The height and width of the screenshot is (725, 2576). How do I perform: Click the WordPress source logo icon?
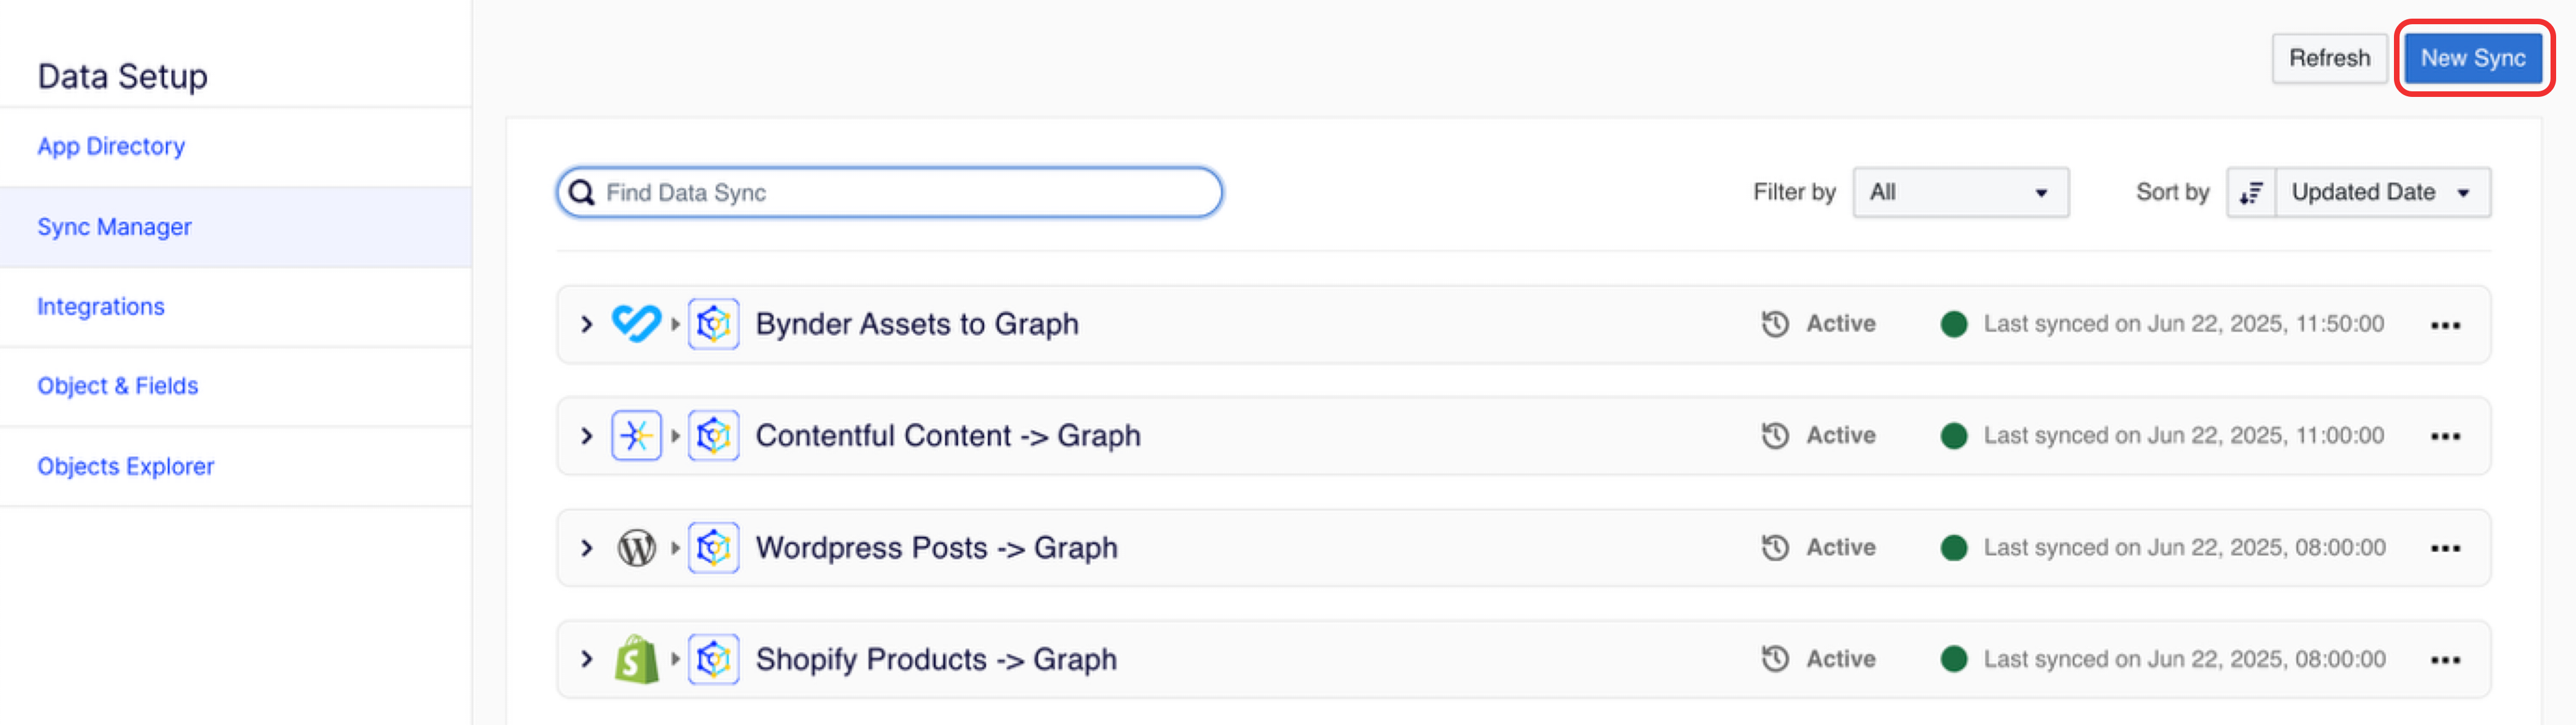636,548
